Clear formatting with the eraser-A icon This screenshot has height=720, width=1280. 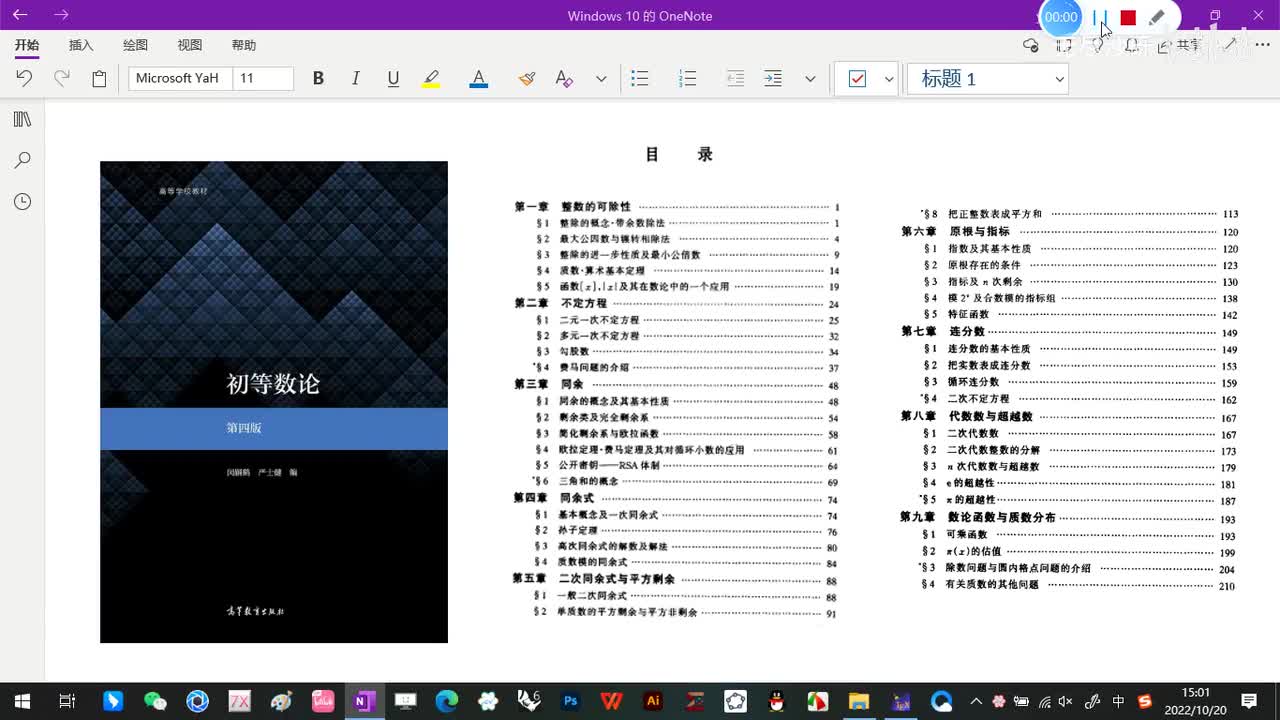(564, 78)
